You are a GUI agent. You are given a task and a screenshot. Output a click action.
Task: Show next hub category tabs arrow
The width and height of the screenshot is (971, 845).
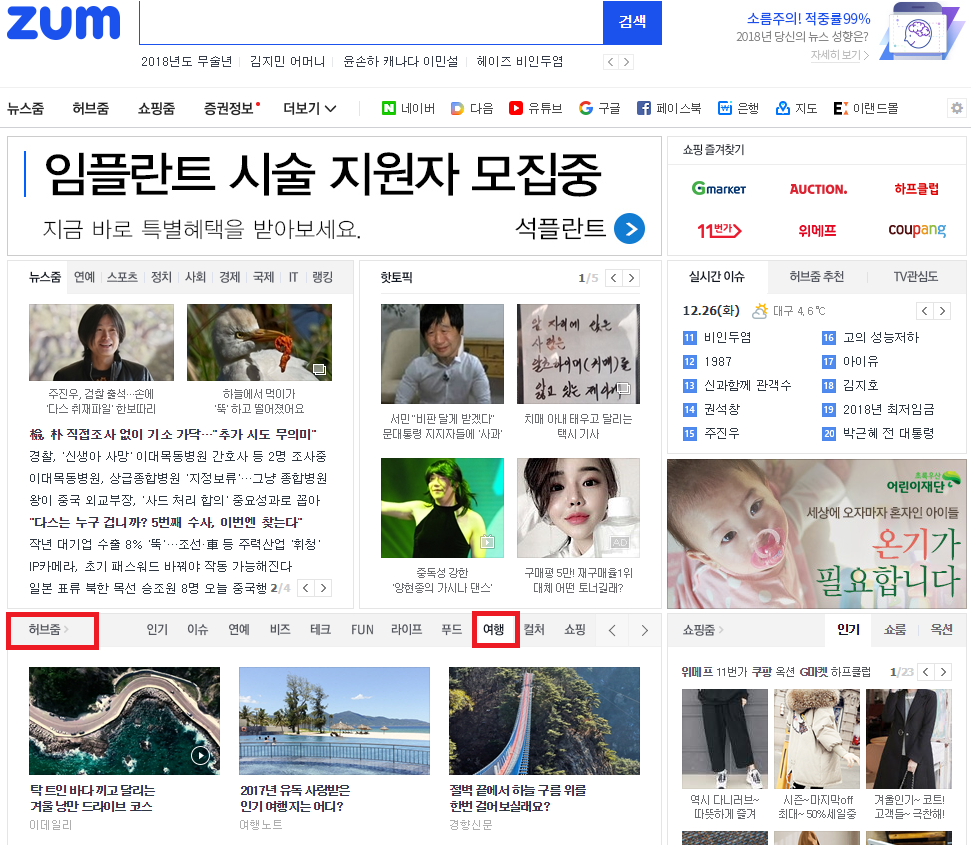645,630
